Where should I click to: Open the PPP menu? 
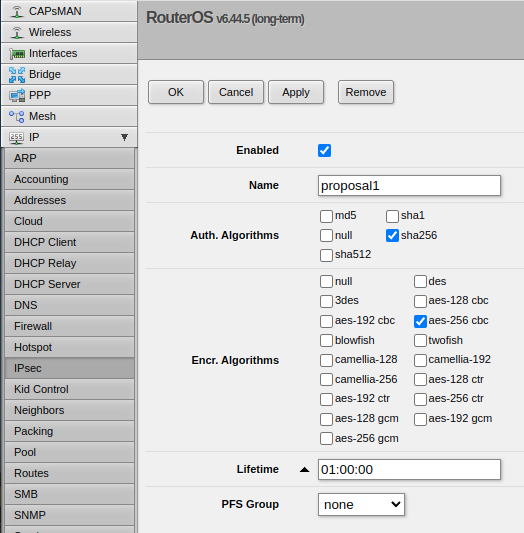click(x=69, y=96)
